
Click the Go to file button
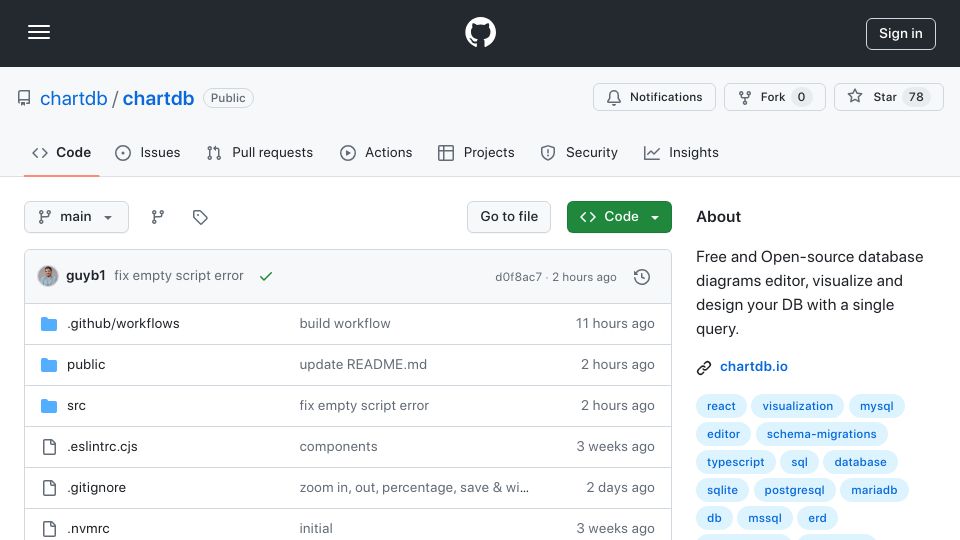509,217
